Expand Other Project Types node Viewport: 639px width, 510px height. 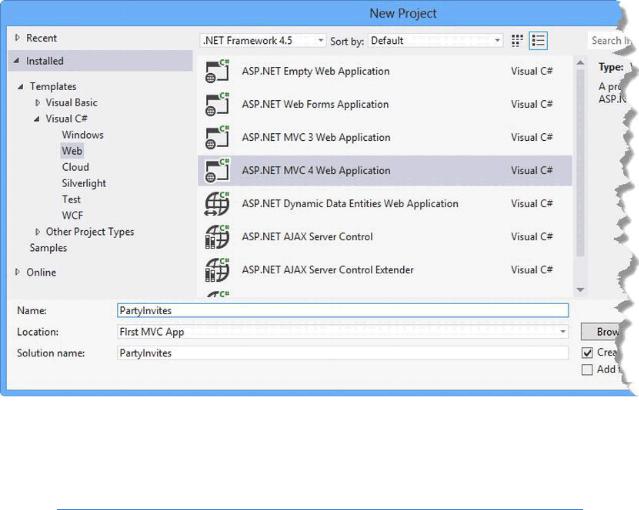tap(37, 232)
